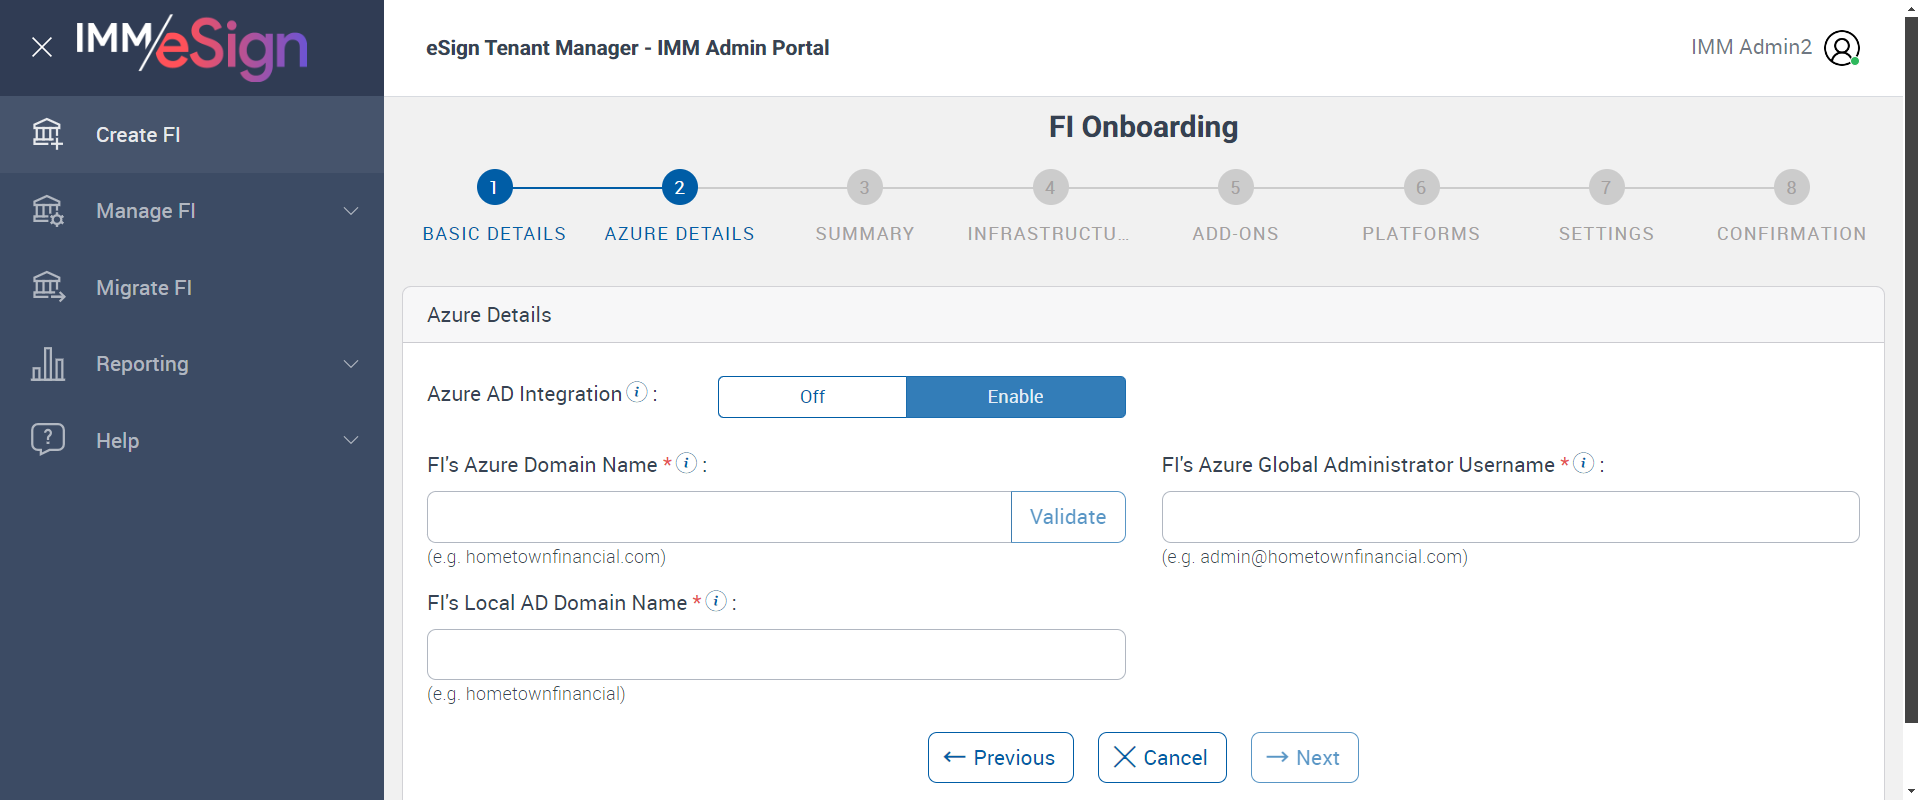Click the Help question mark icon
1920x800 pixels.
coord(47,439)
